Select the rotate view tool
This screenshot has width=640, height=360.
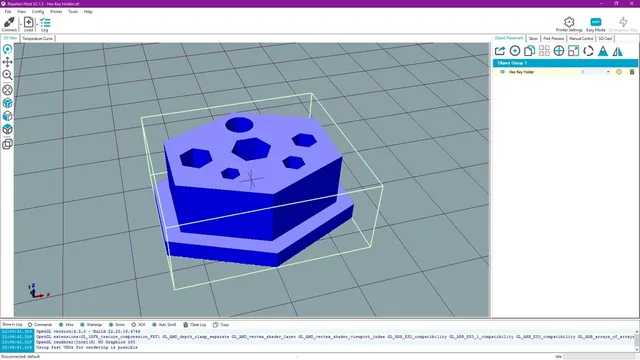tap(7, 49)
